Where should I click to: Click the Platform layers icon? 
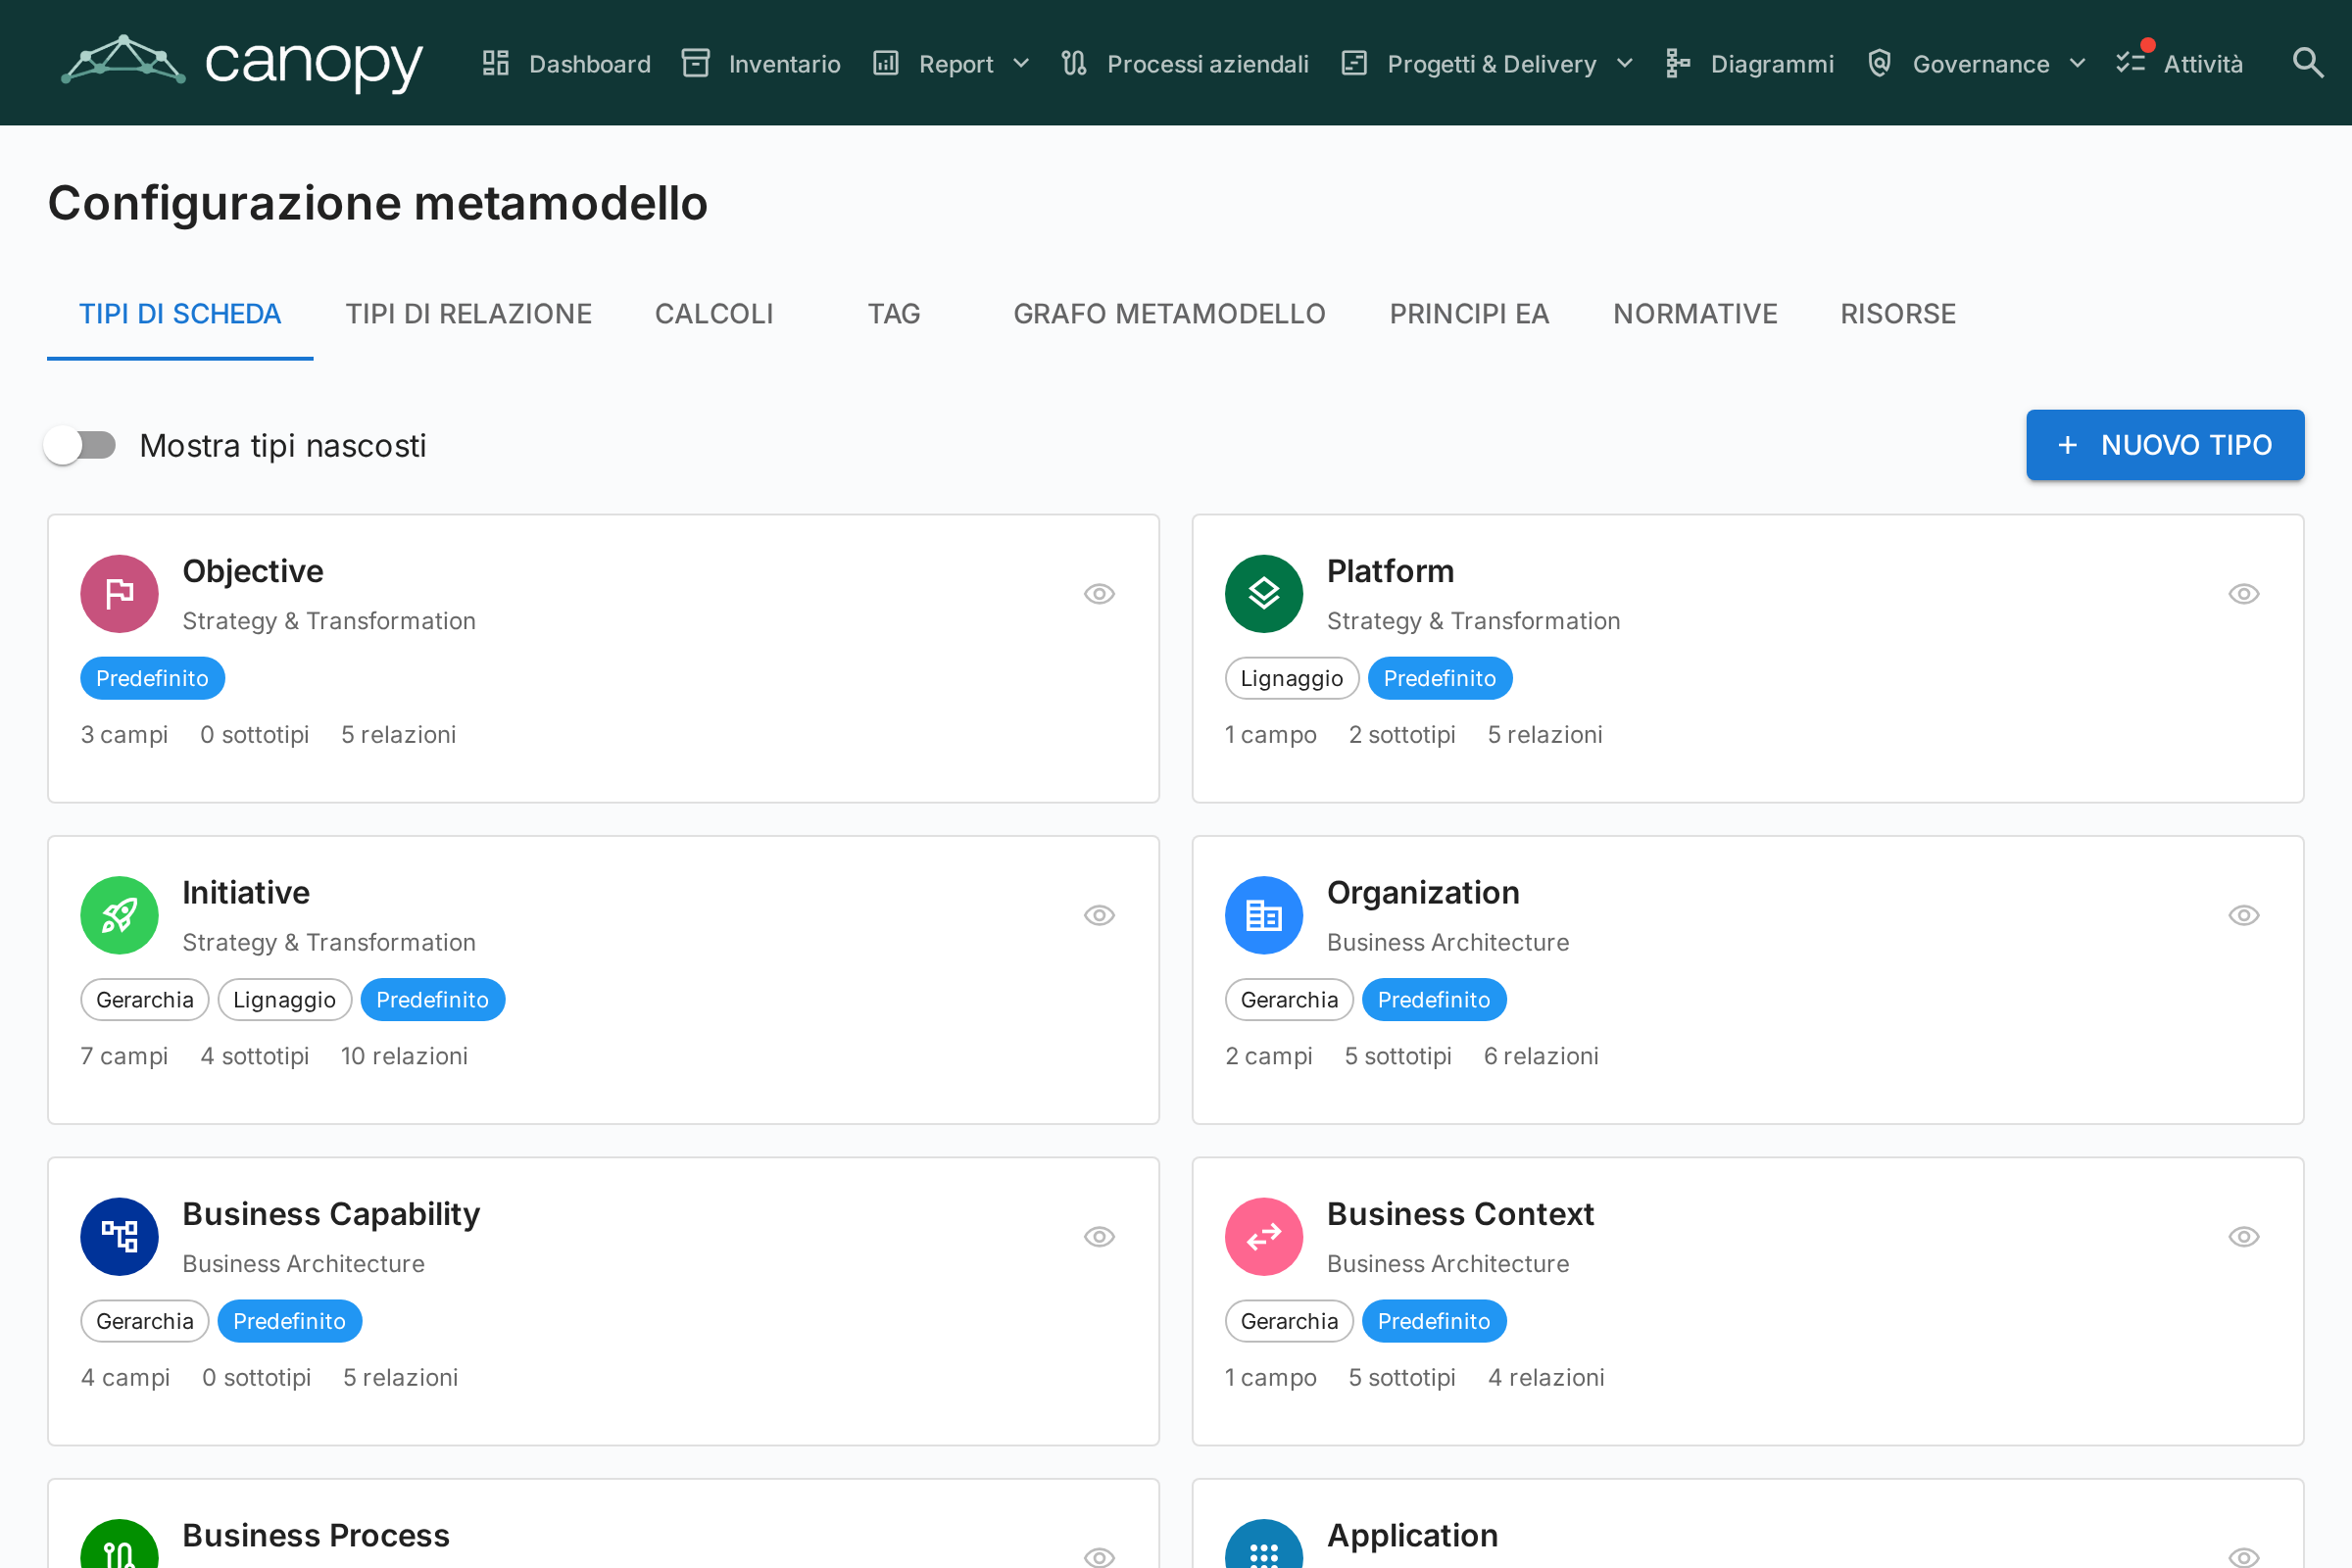pyautogui.click(x=1264, y=594)
